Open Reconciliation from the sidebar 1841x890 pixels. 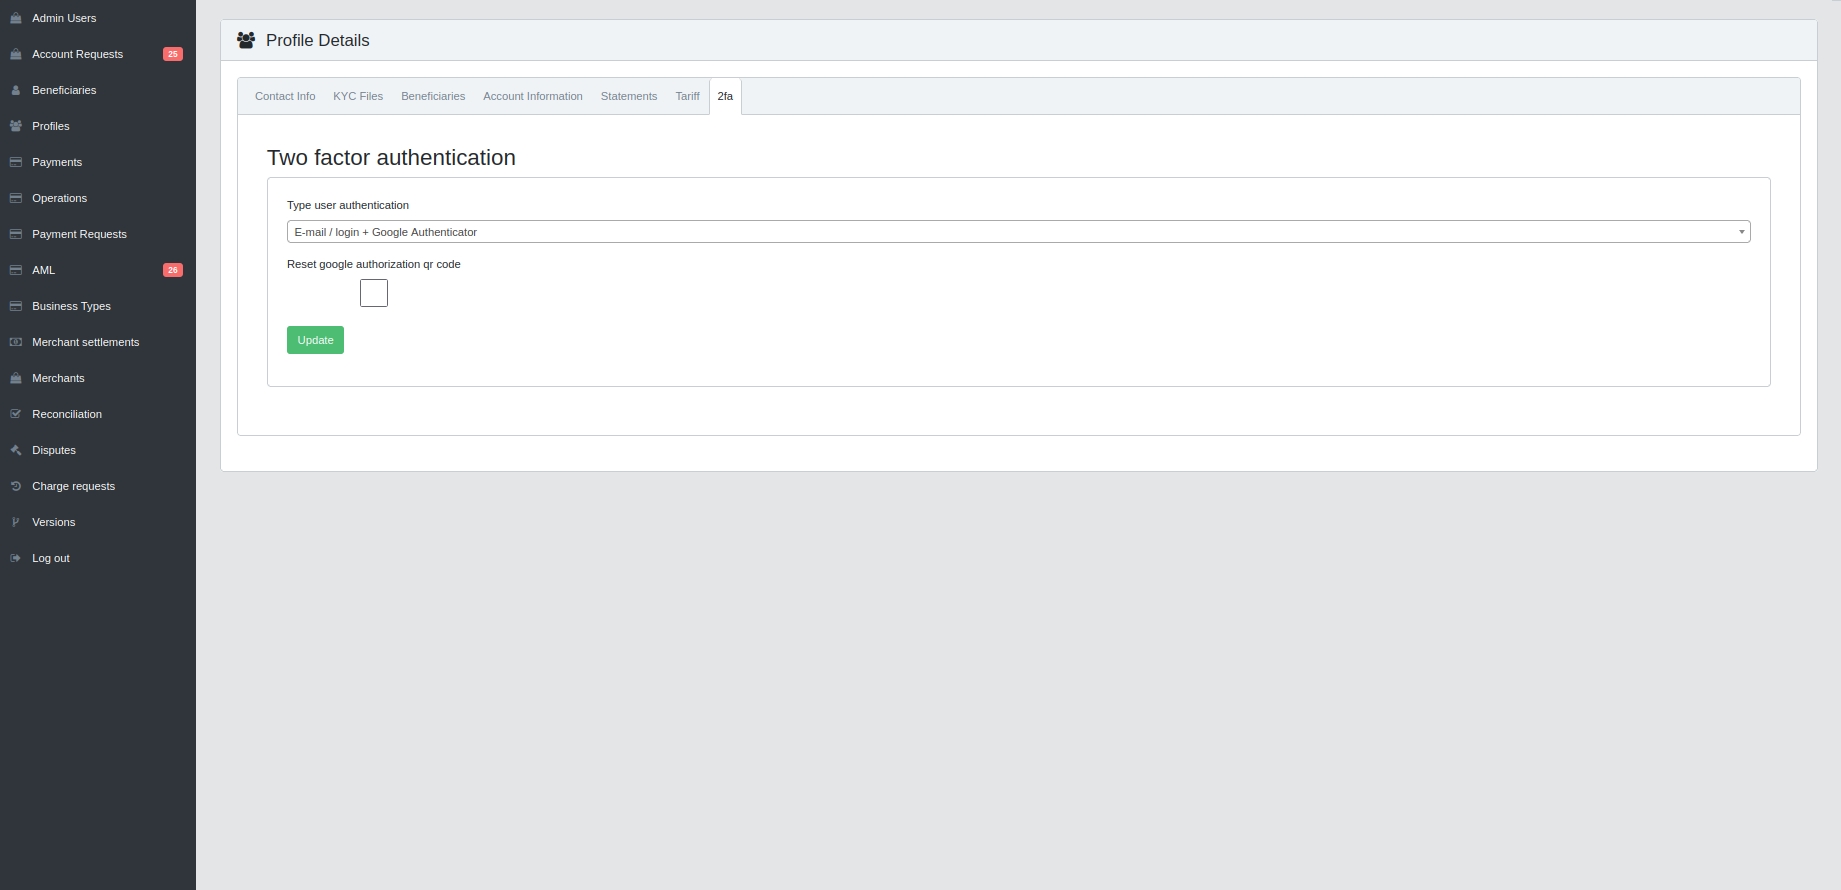click(x=67, y=414)
